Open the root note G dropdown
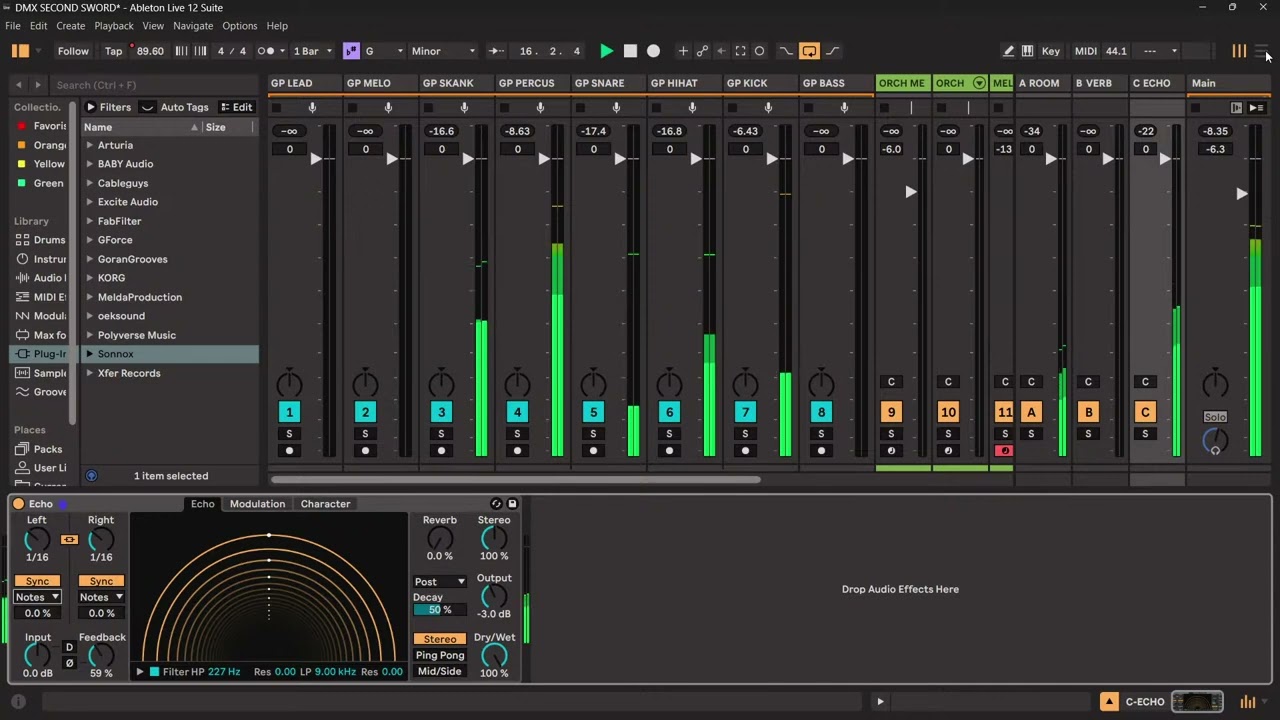Screen dimensions: 1280x720 (384, 51)
